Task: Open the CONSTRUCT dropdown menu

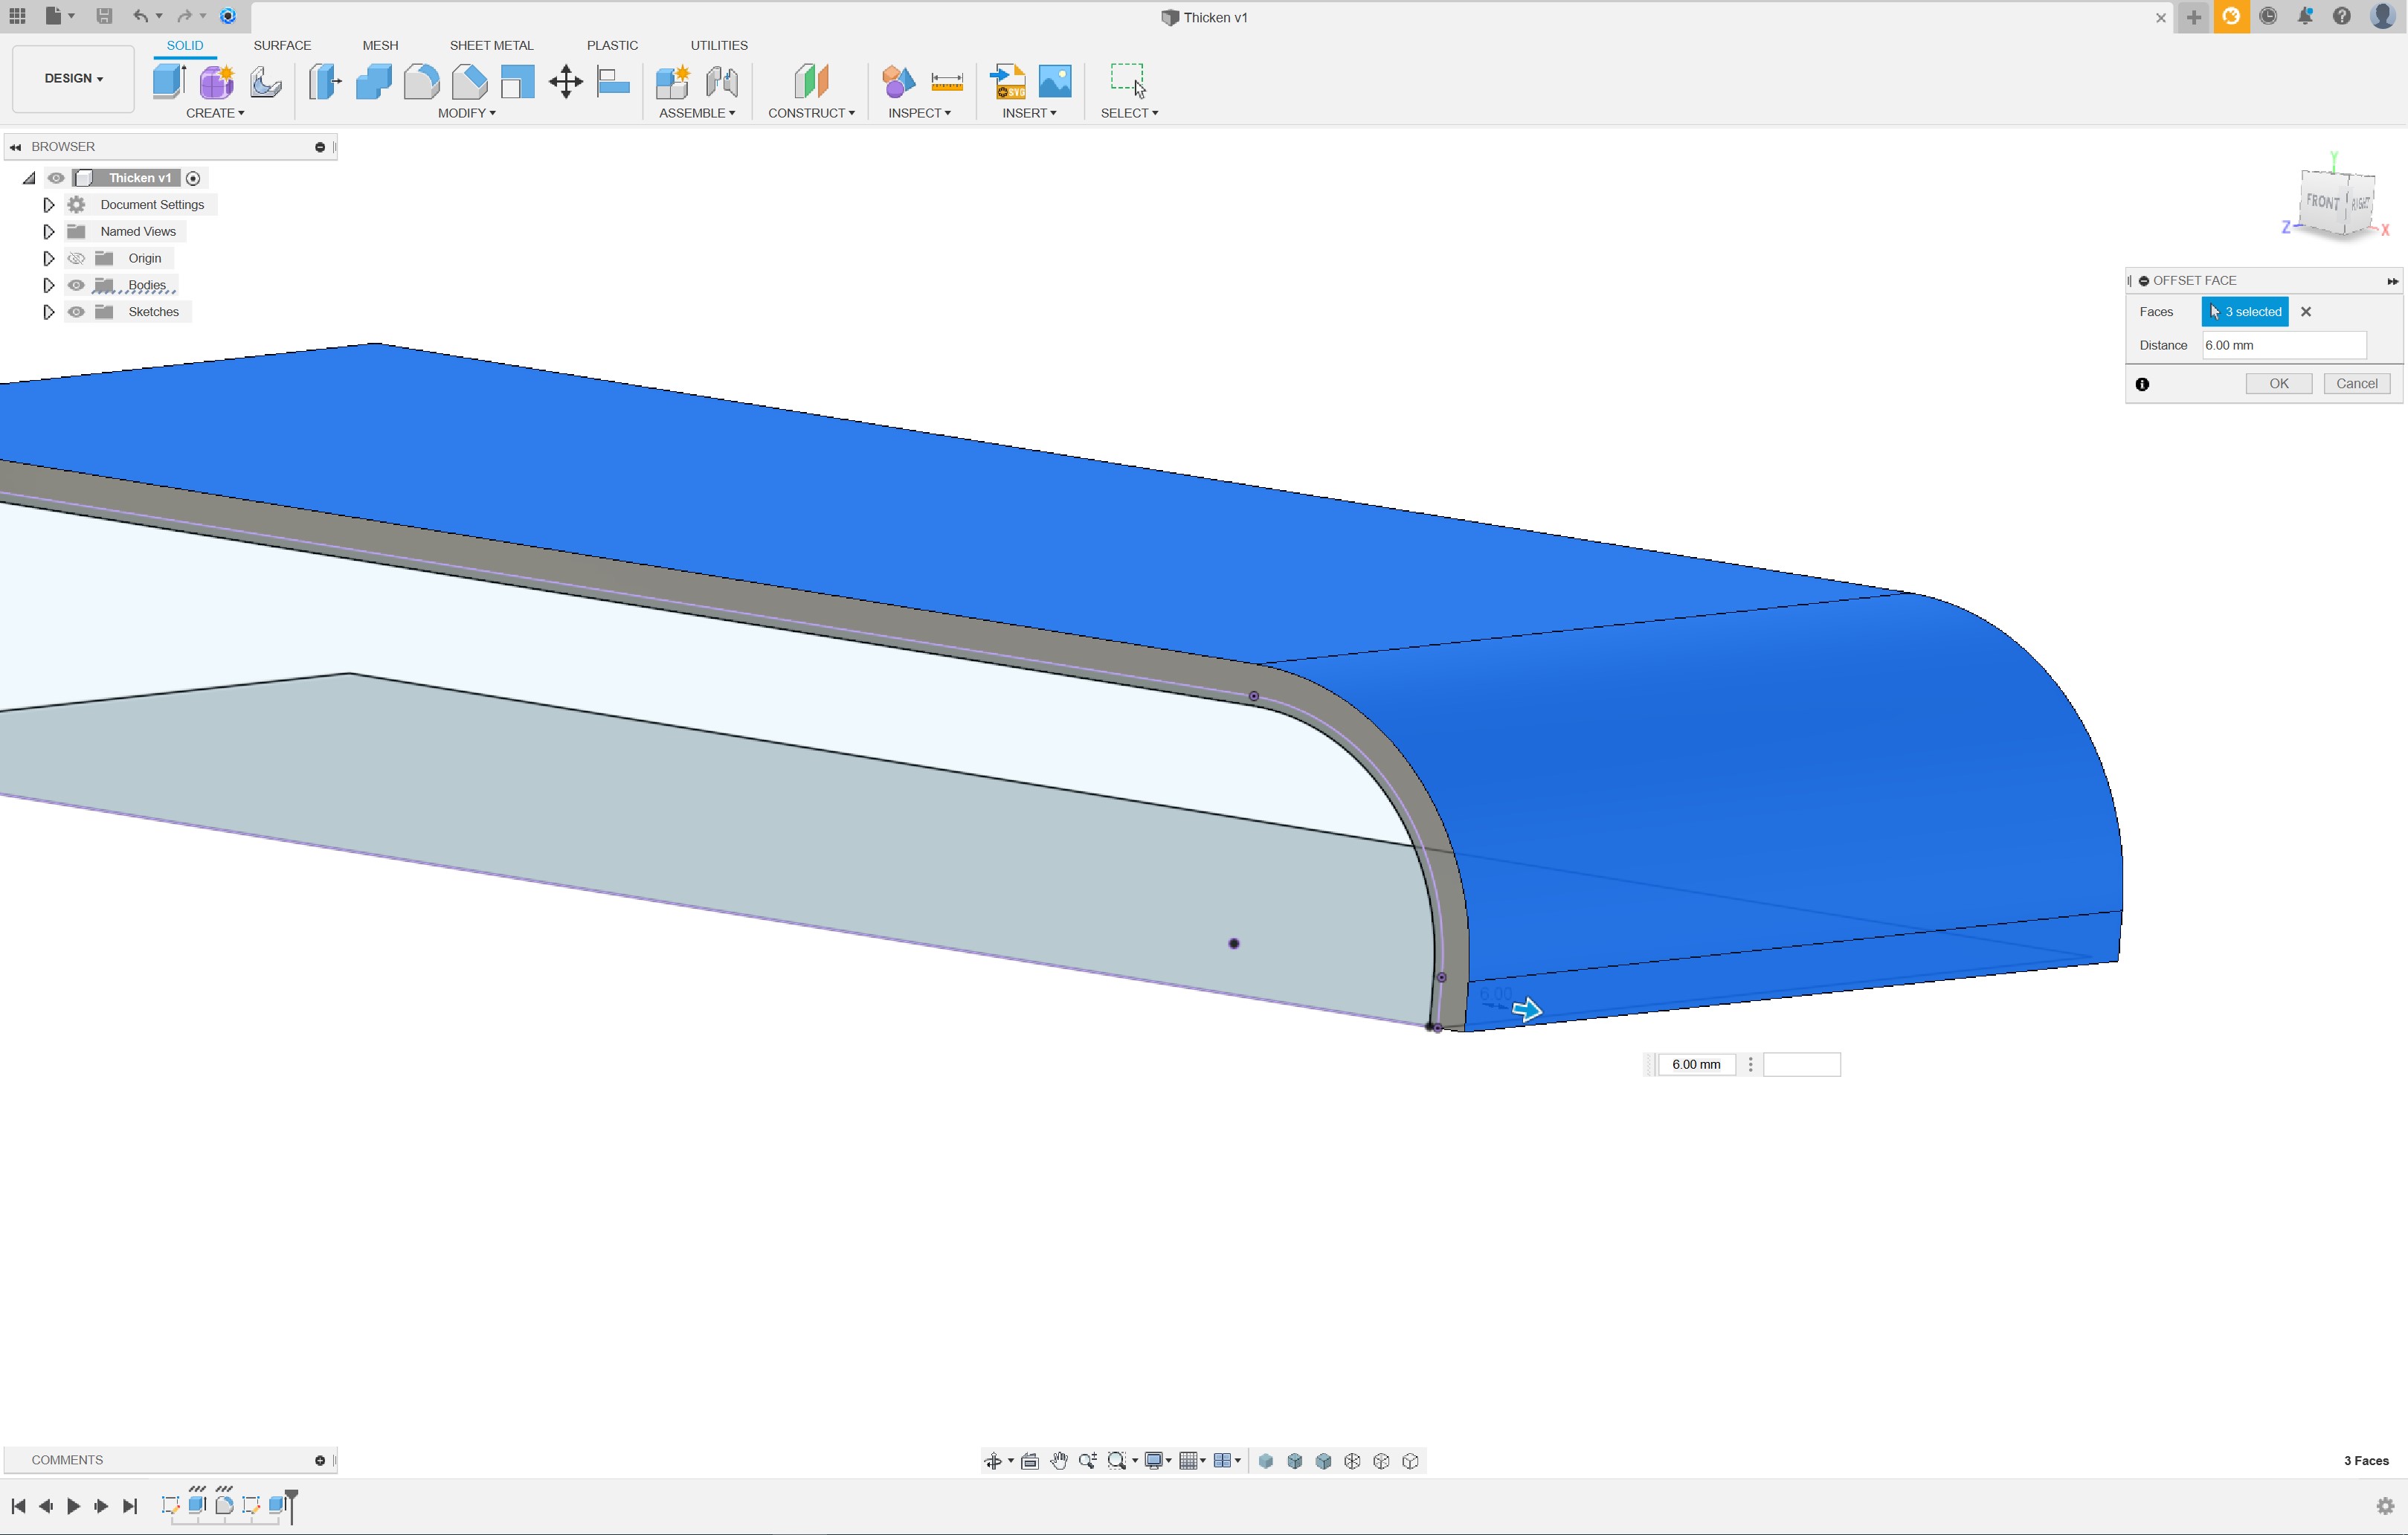Action: [x=811, y=113]
